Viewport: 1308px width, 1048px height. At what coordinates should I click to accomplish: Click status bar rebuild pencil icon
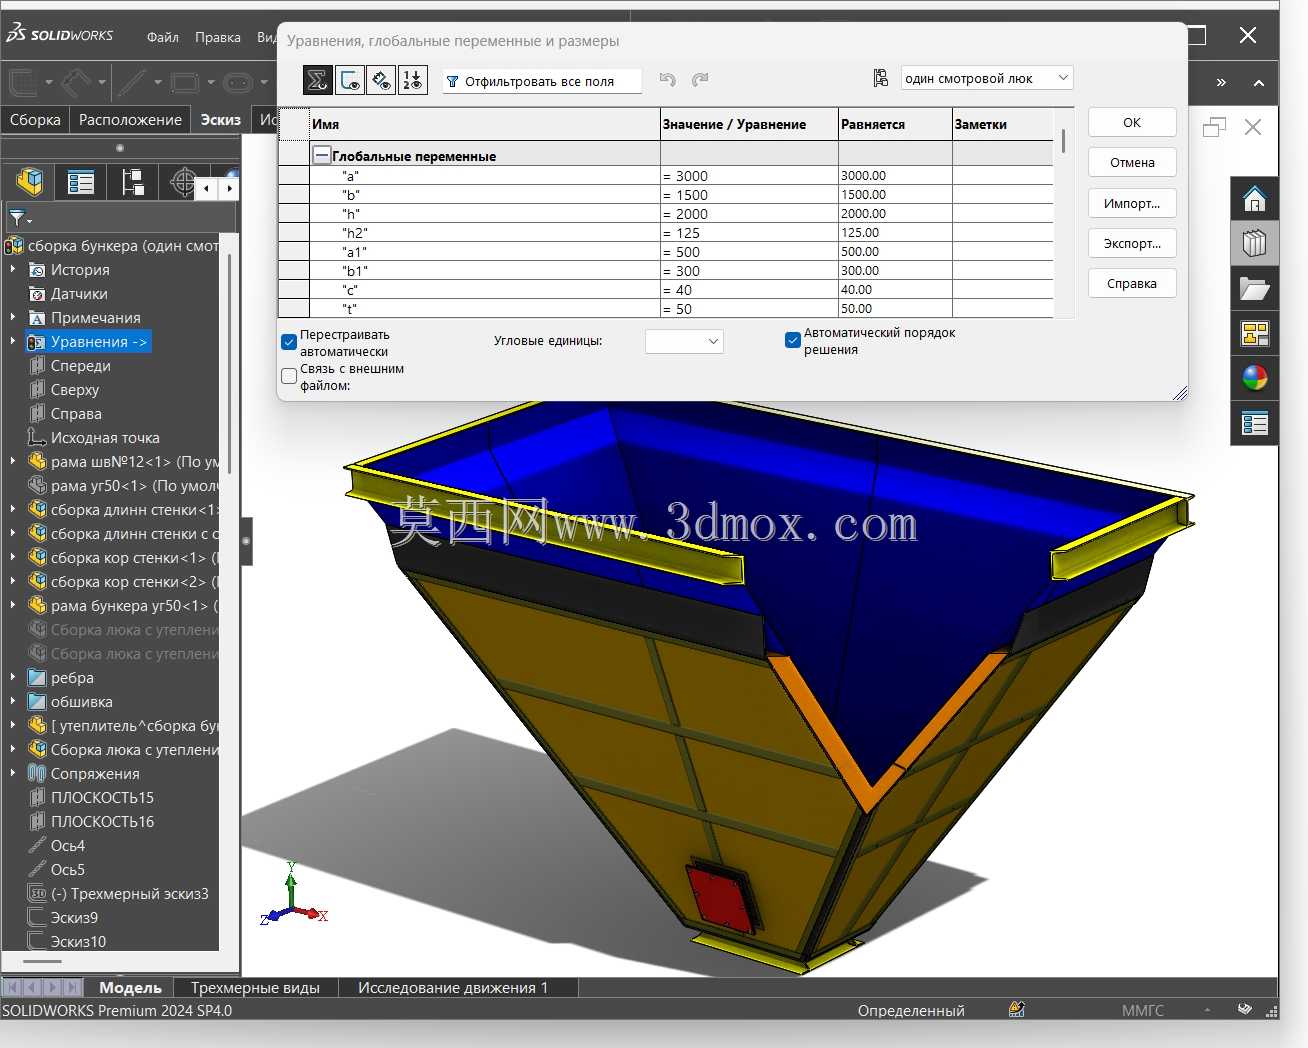click(1017, 1010)
